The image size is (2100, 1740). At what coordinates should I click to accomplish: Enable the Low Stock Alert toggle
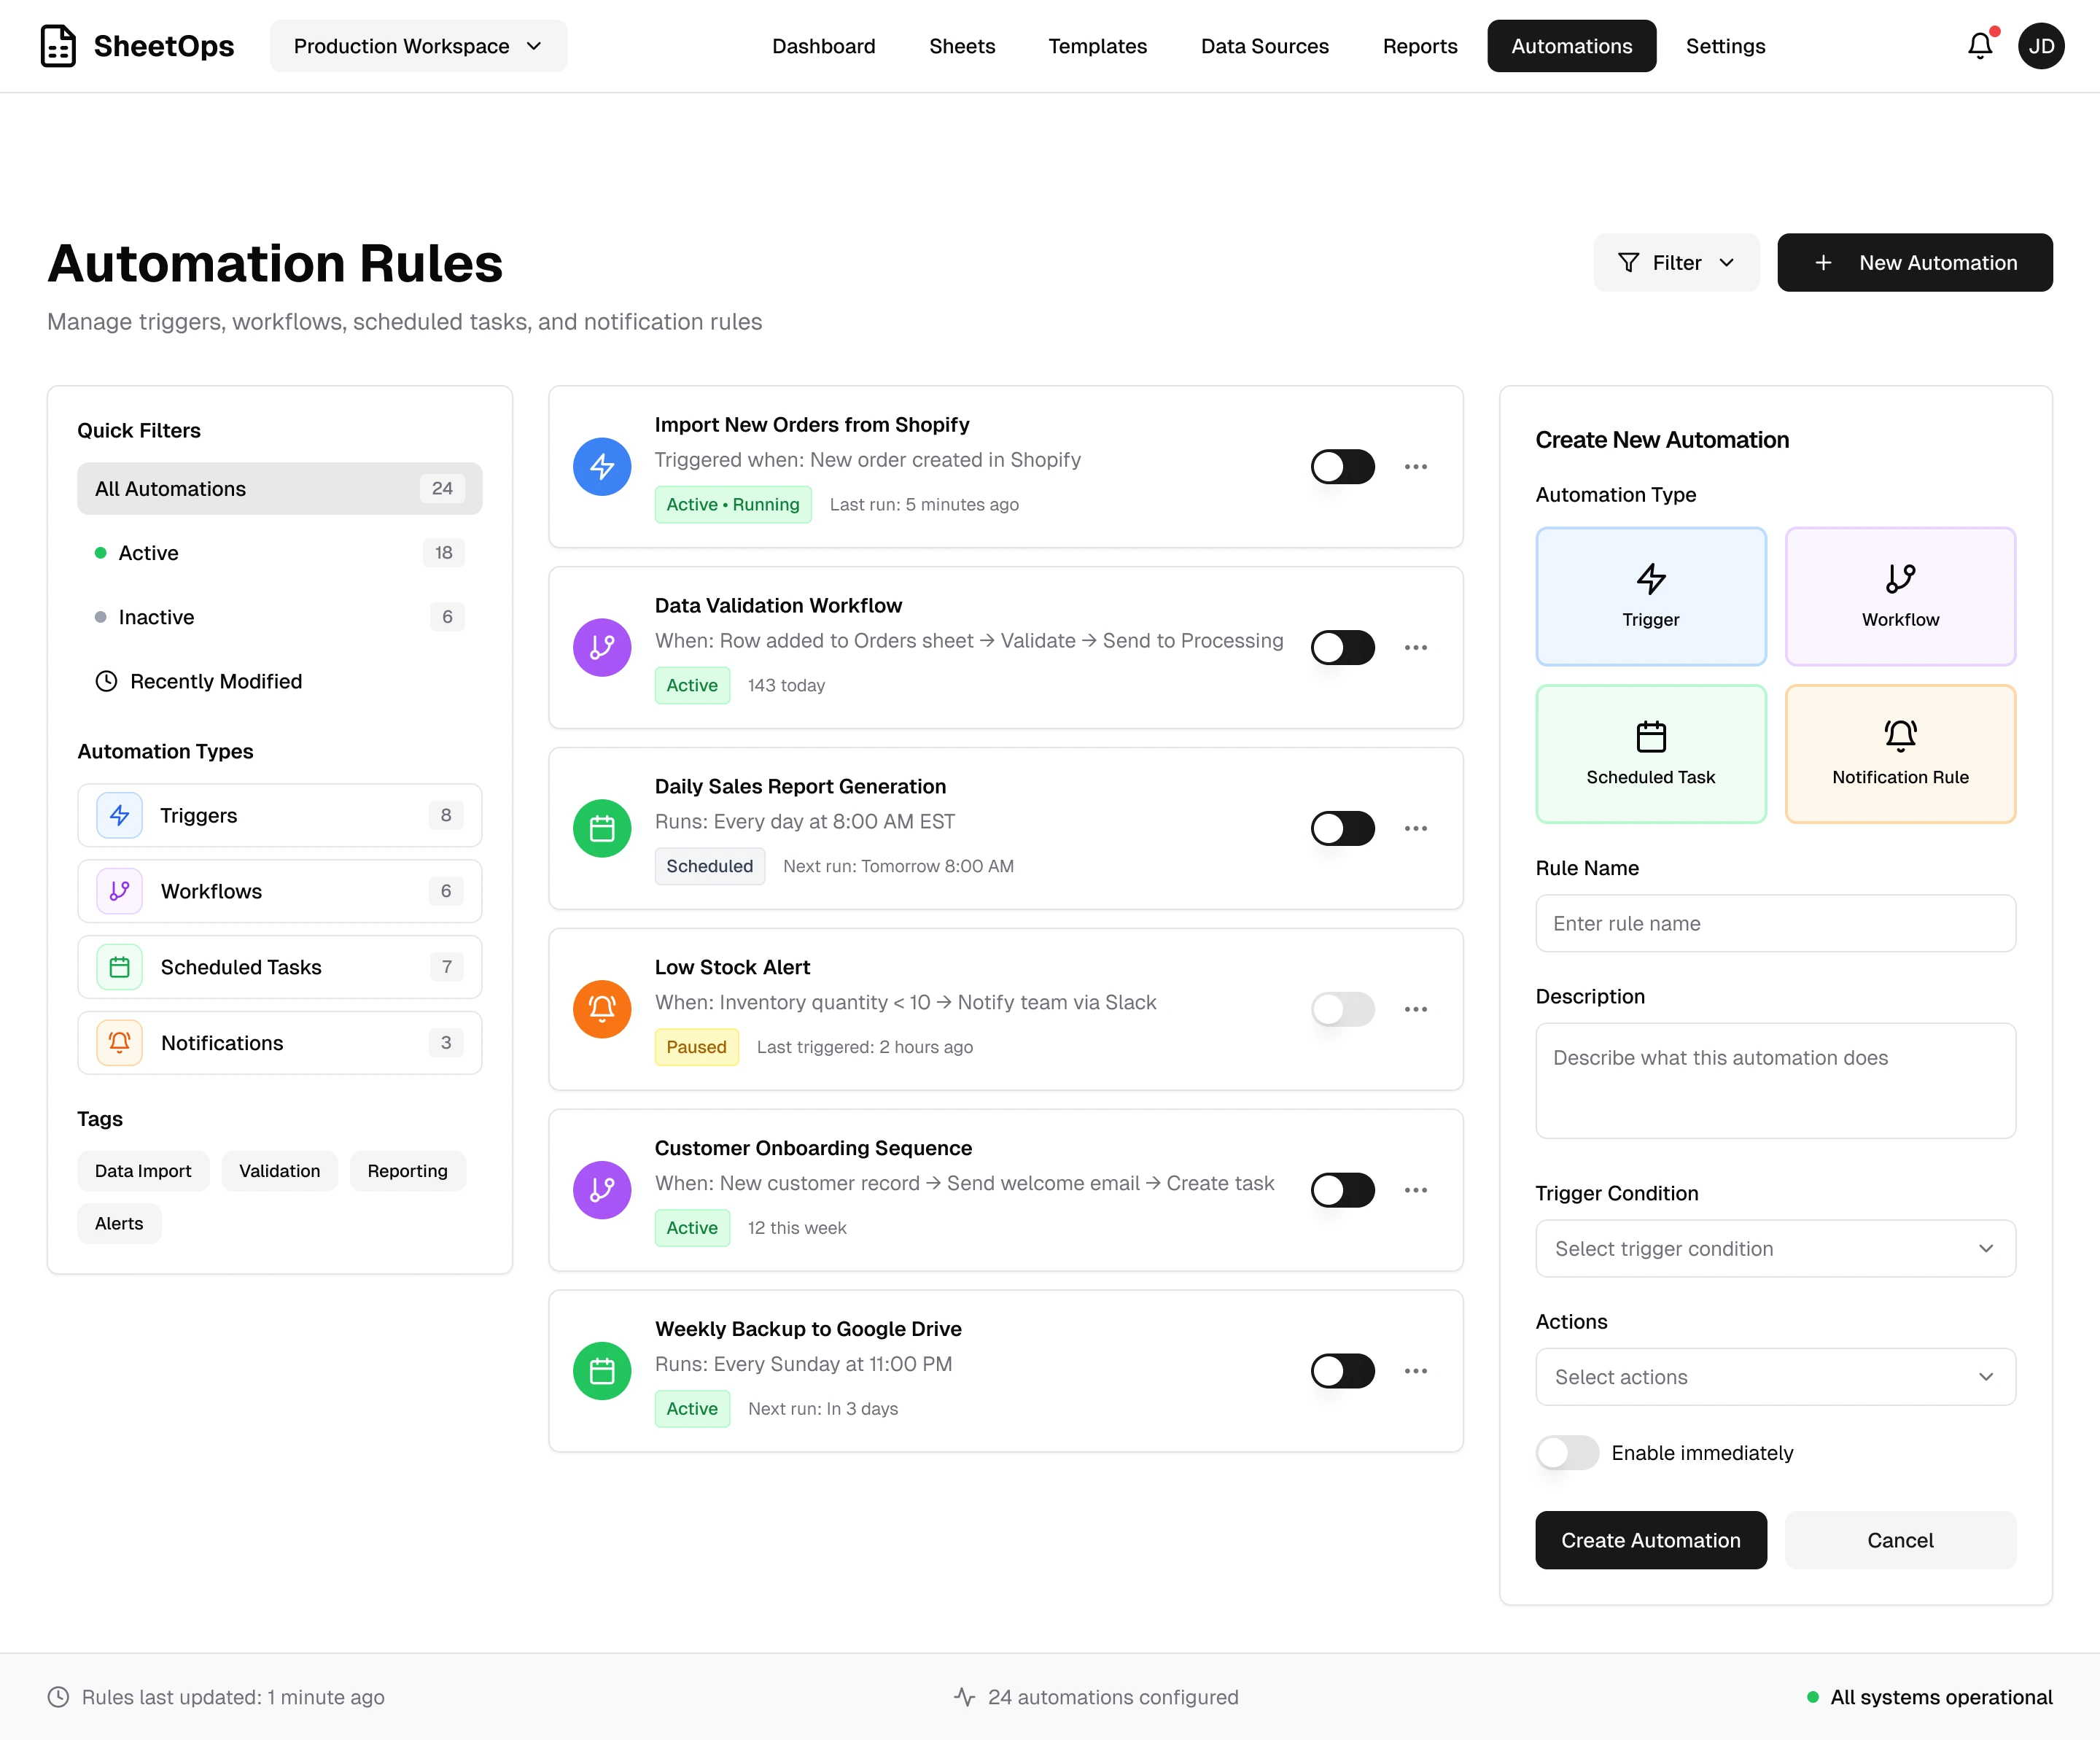(x=1342, y=1009)
